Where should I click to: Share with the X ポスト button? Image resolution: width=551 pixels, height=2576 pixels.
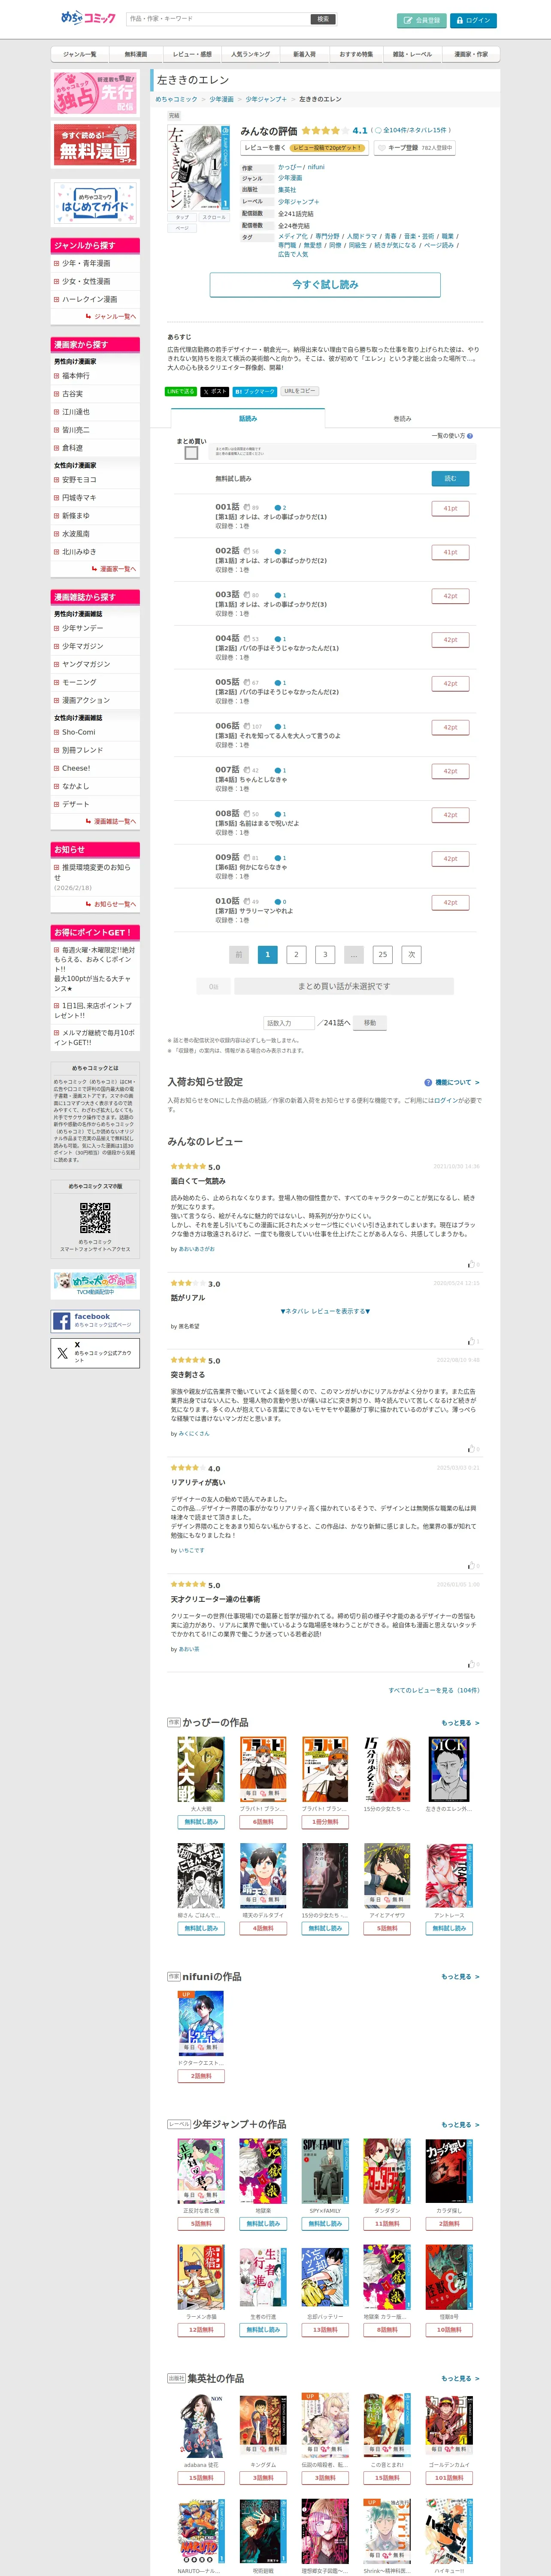click(x=214, y=391)
